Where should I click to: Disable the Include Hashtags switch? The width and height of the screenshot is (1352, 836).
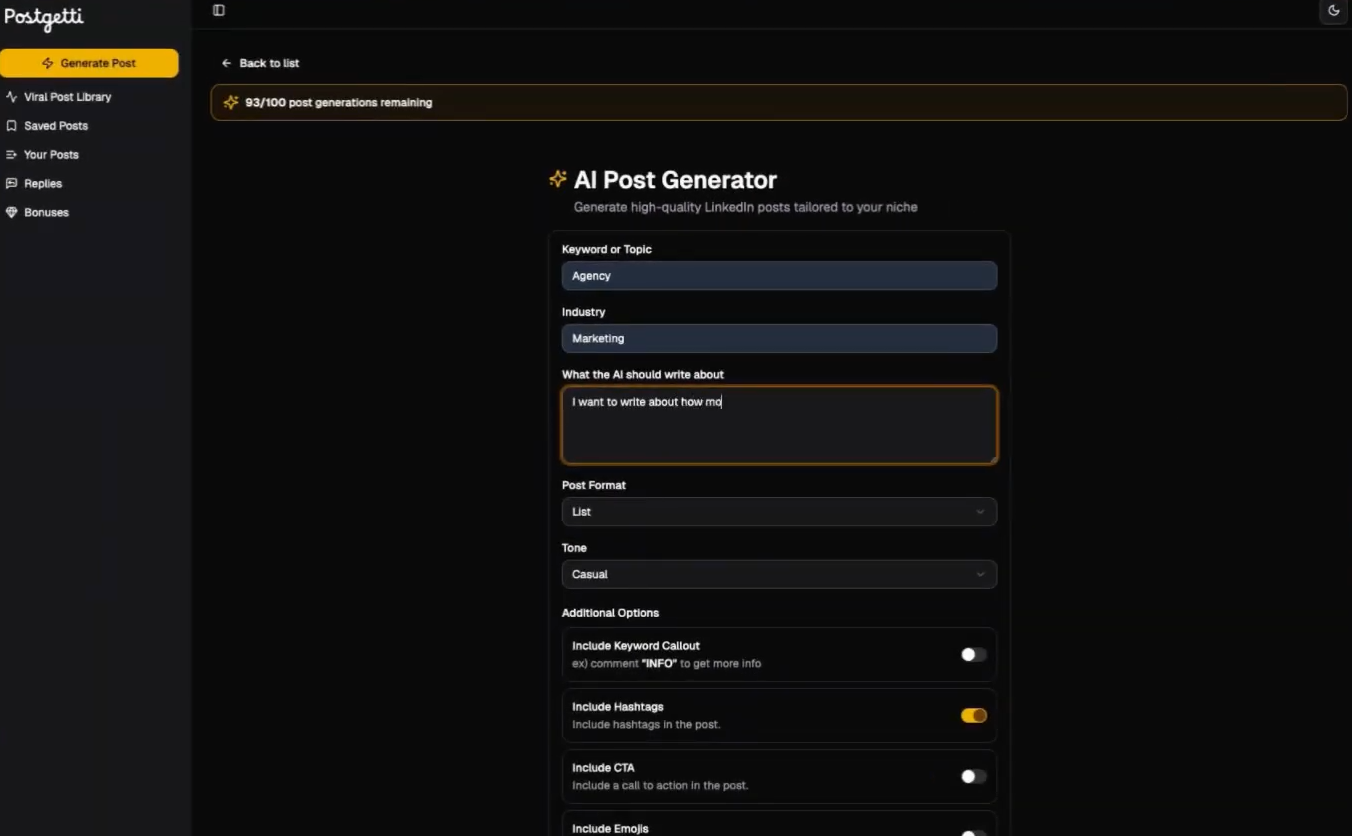click(x=971, y=715)
